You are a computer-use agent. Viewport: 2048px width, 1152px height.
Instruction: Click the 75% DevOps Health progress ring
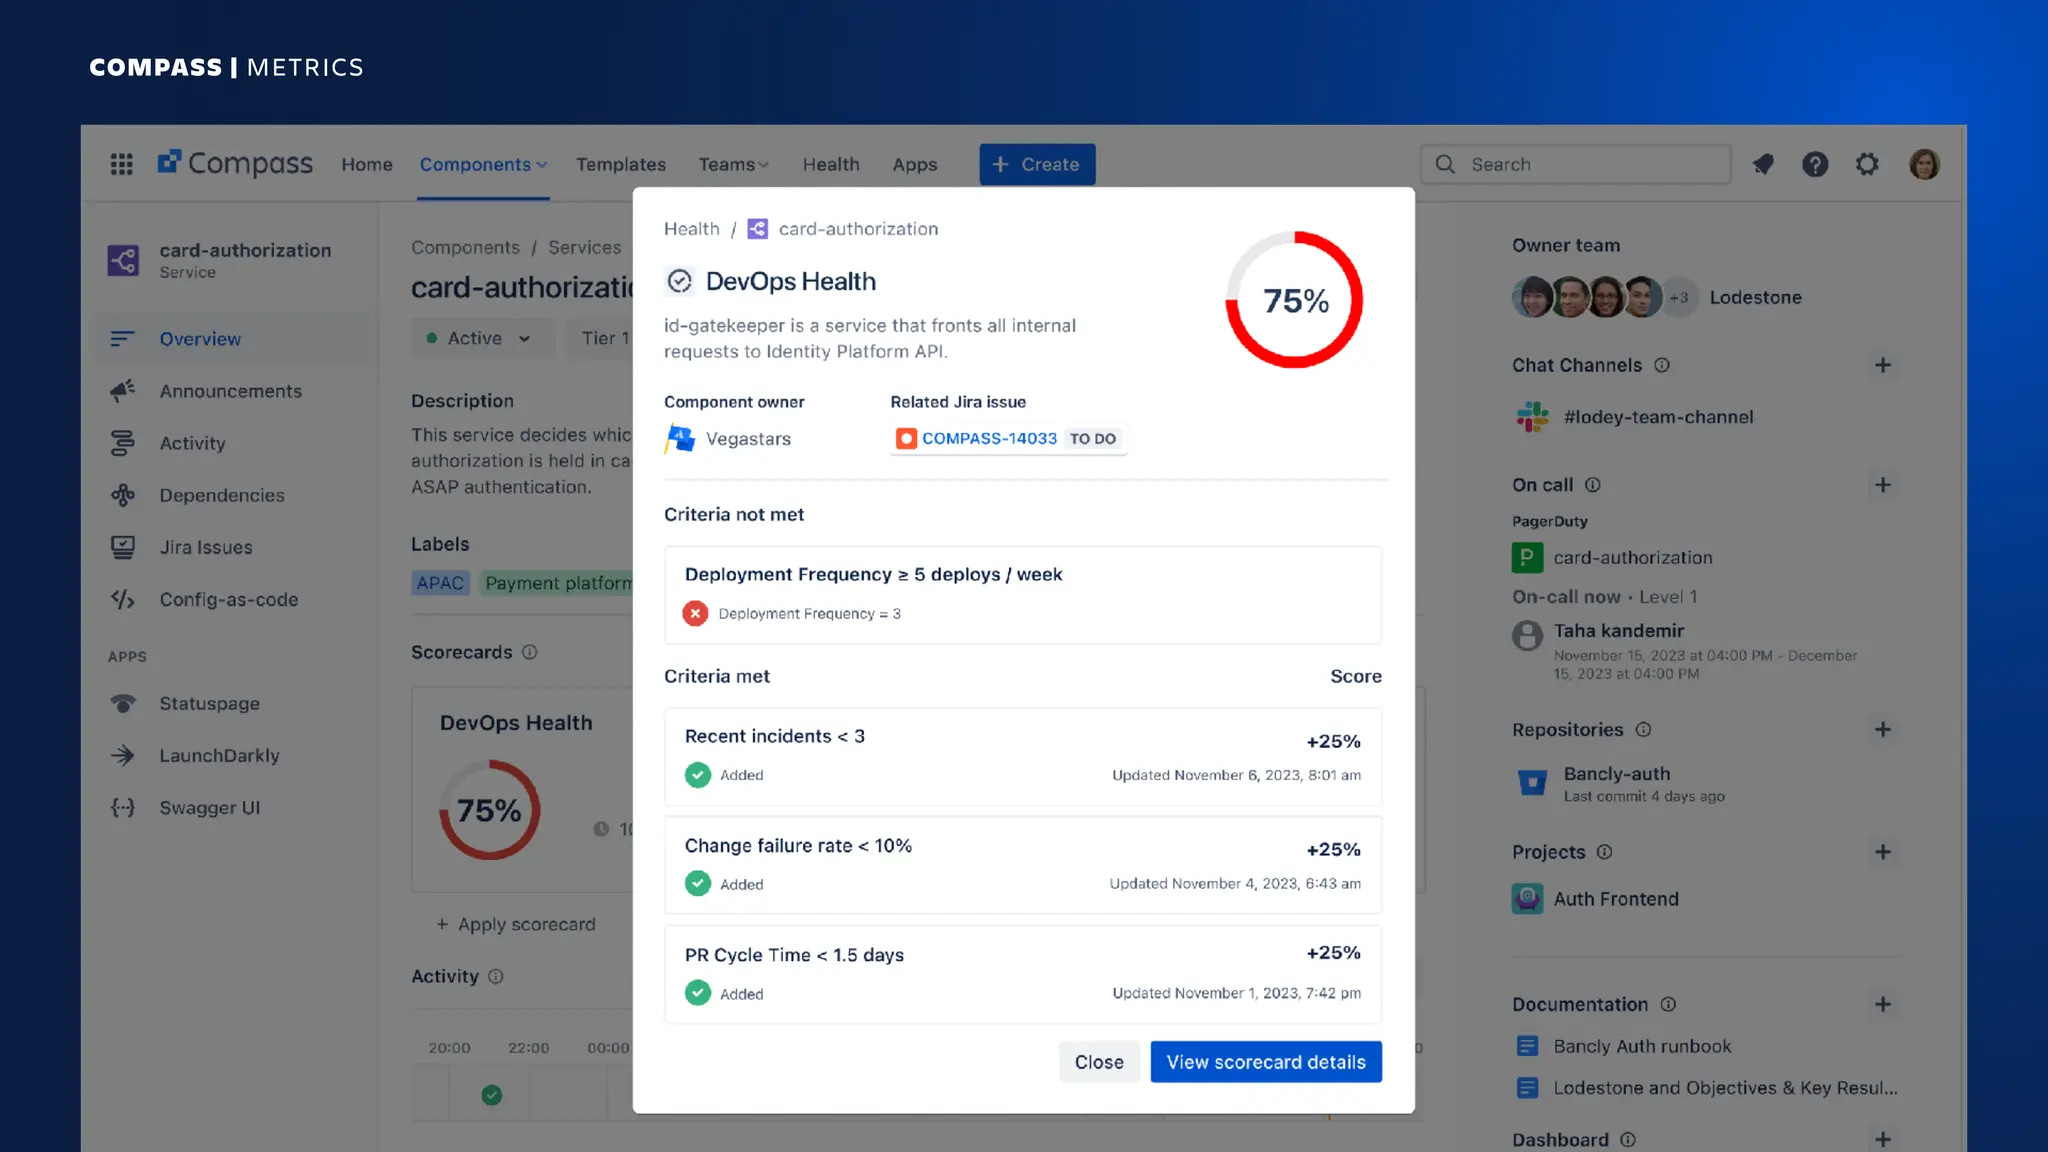pos(1294,300)
